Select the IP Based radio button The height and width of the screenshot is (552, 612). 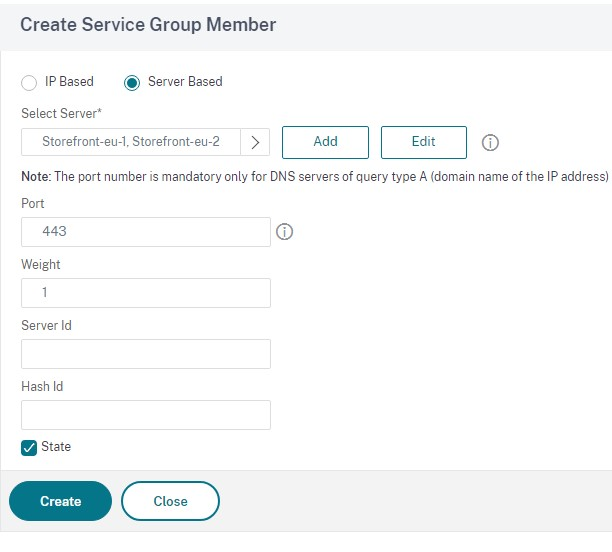[29, 82]
